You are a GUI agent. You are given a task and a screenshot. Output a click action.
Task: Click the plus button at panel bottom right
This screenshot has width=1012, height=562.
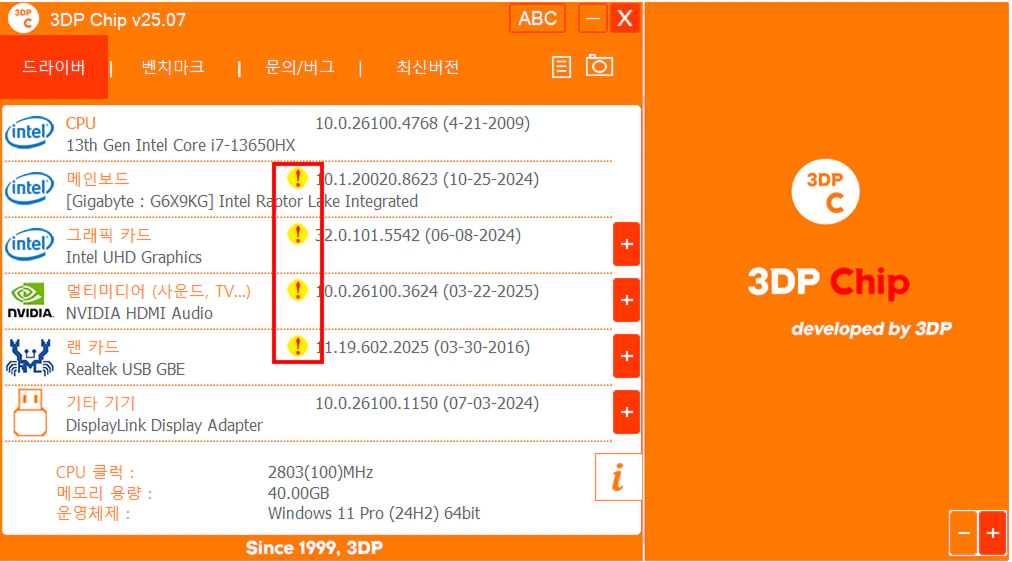993,533
